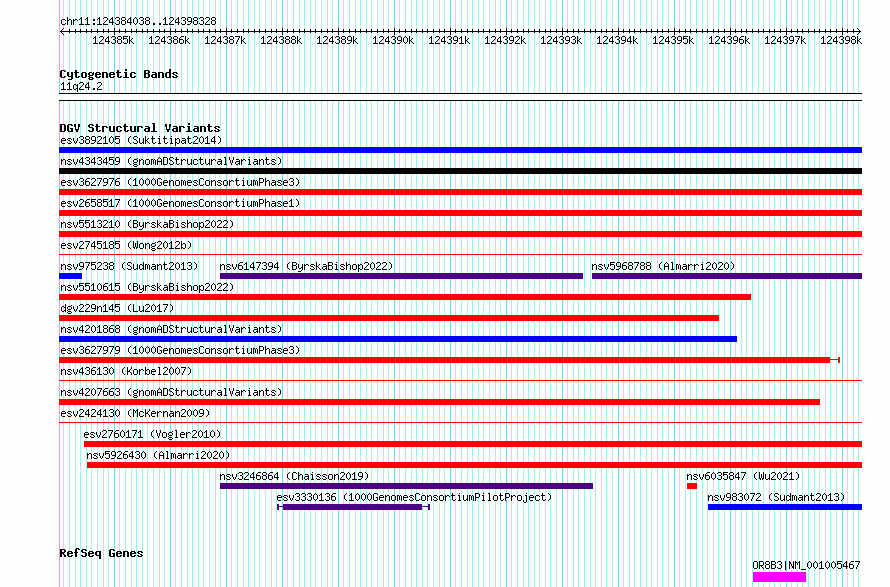Click the 124393k ruler tick label
The width and height of the screenshot is (890, 587).
point(561,41)
